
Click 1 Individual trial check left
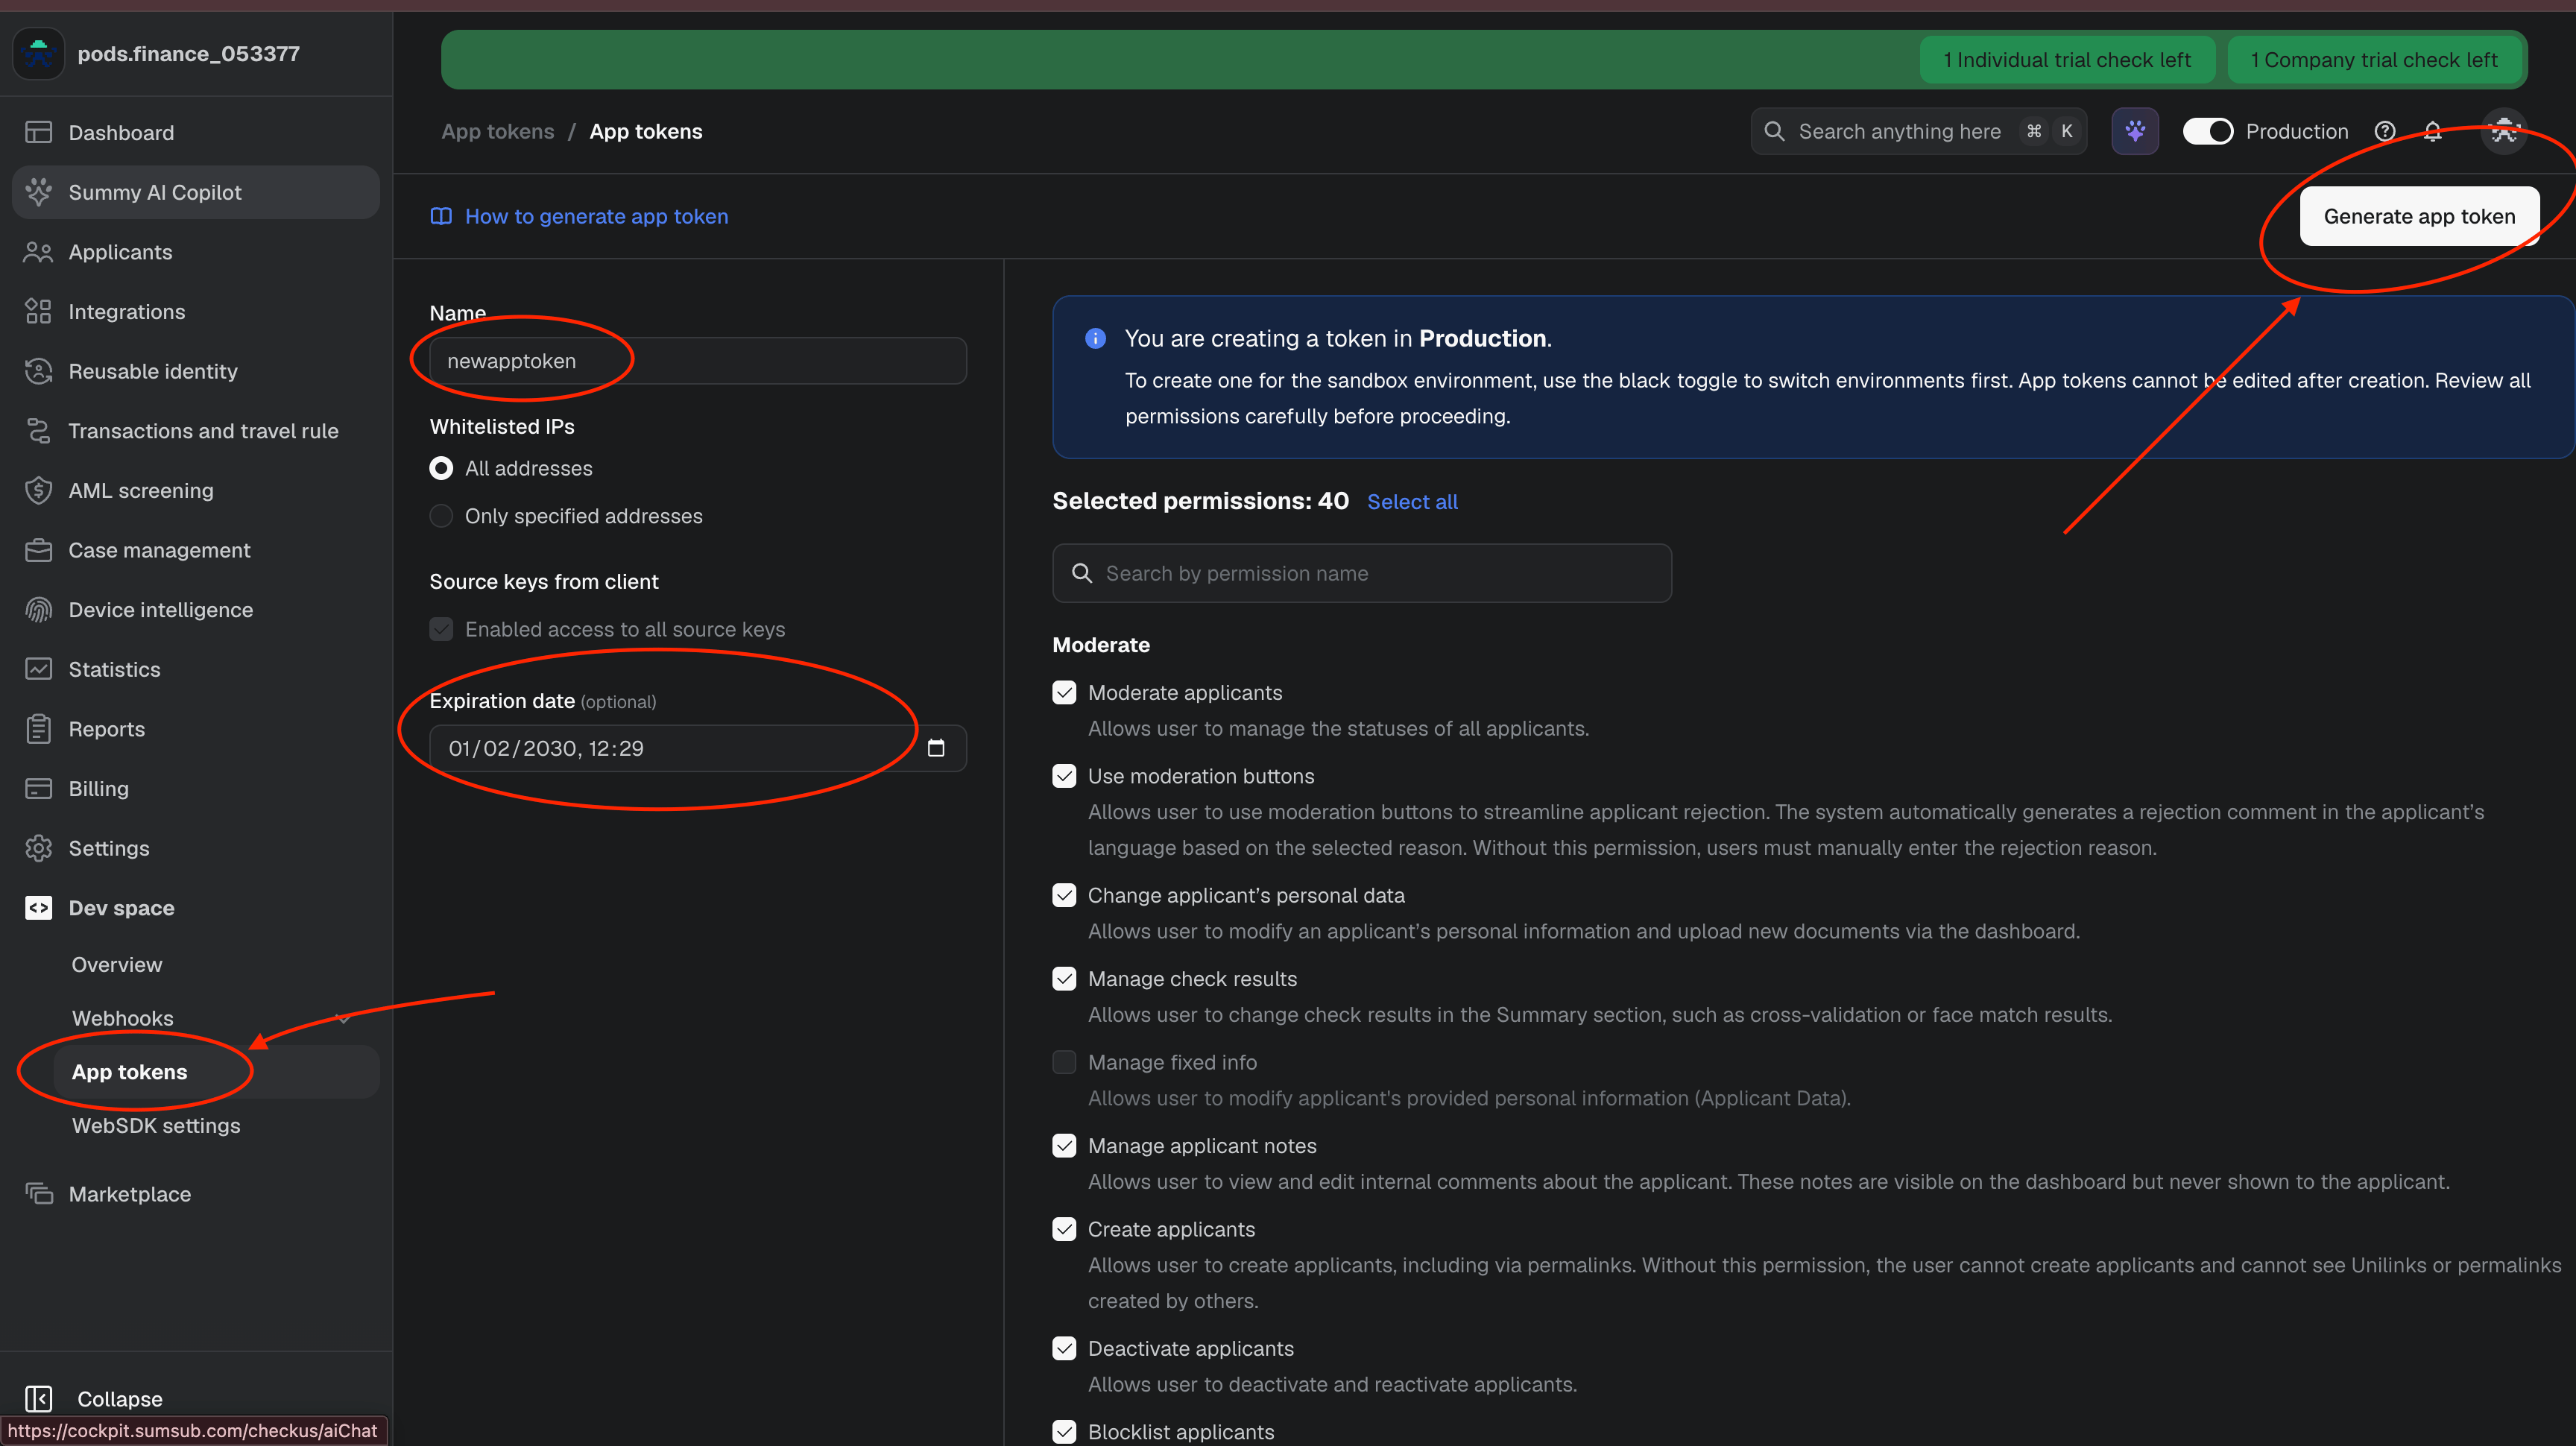(2067, 60)
